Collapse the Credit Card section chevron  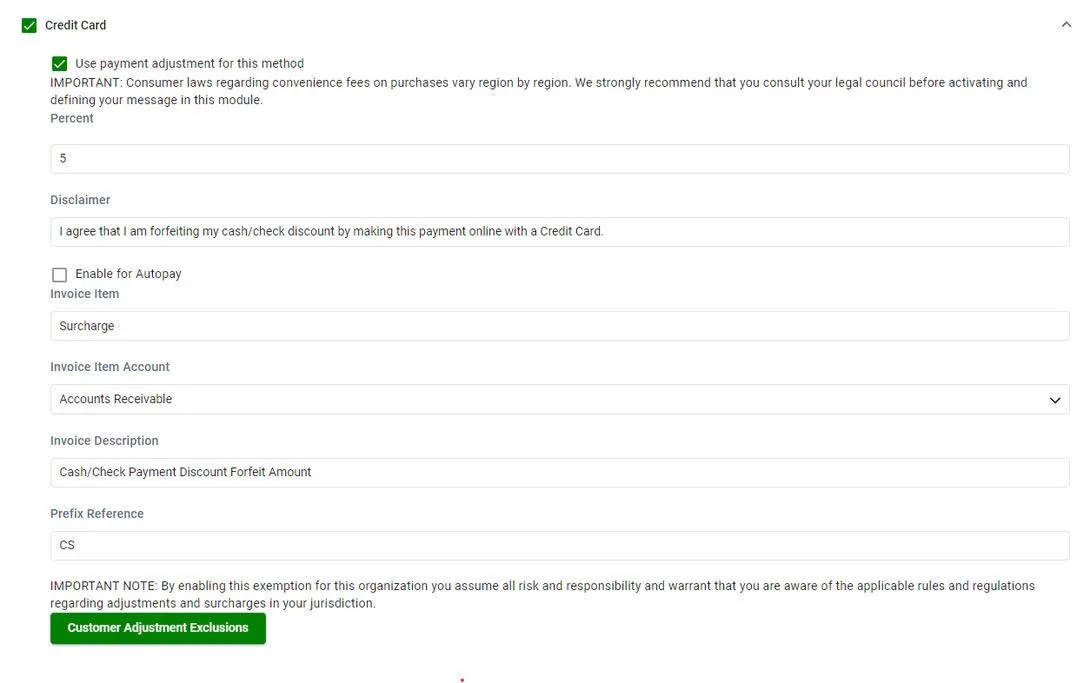coord(1065,25)
